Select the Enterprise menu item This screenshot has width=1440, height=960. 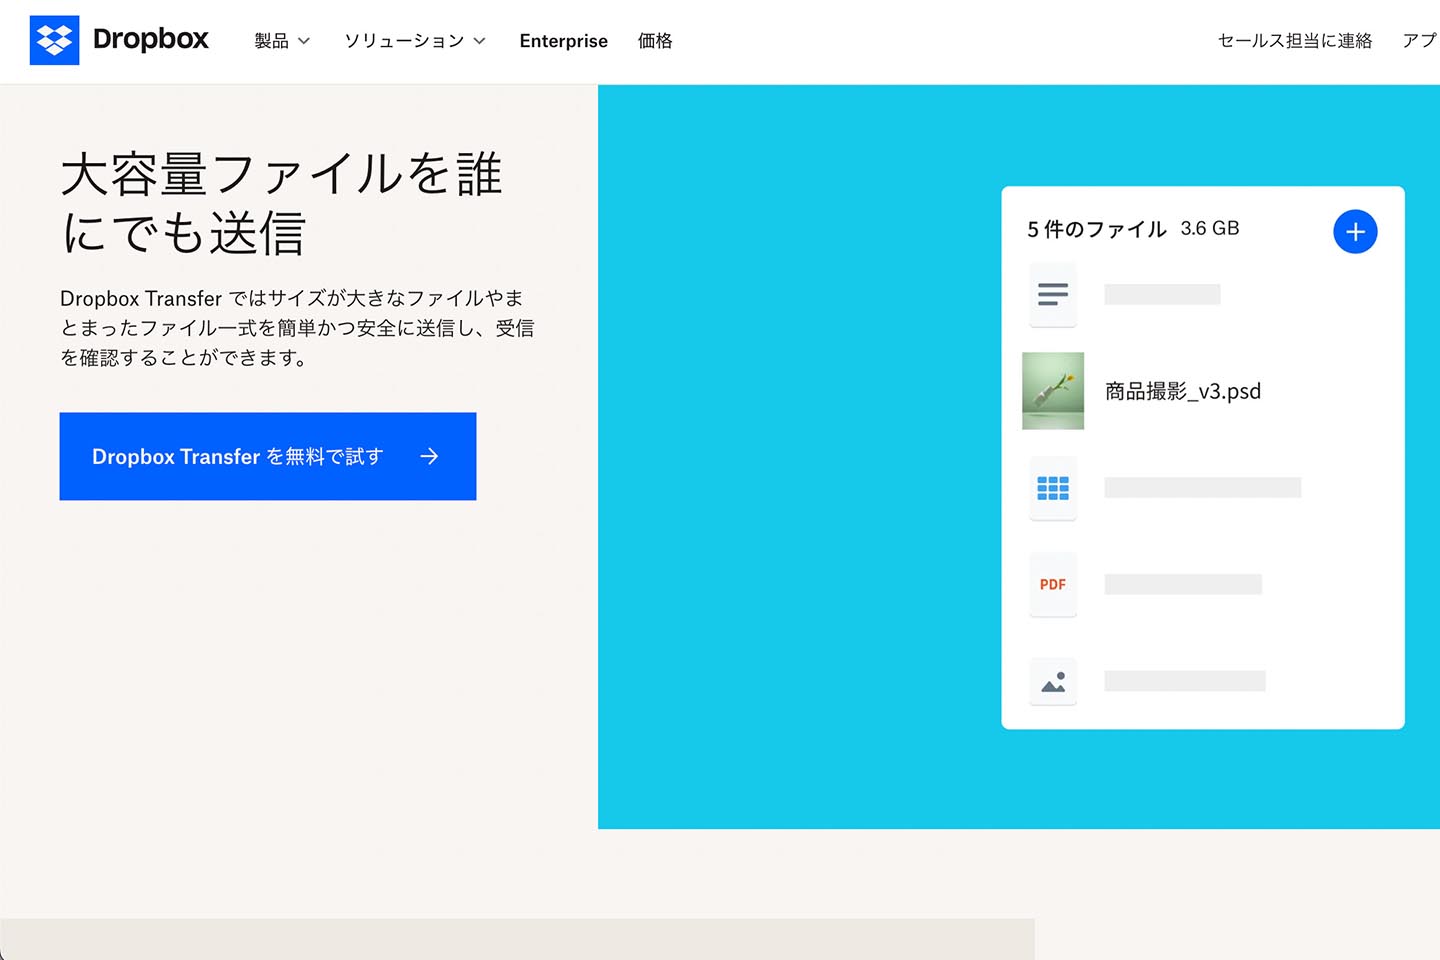(563, 41)
